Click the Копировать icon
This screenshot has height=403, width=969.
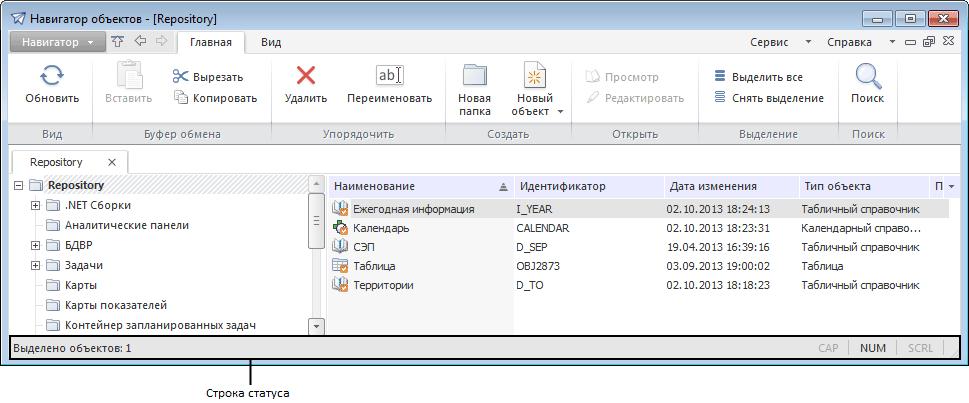tap(180, 98)
